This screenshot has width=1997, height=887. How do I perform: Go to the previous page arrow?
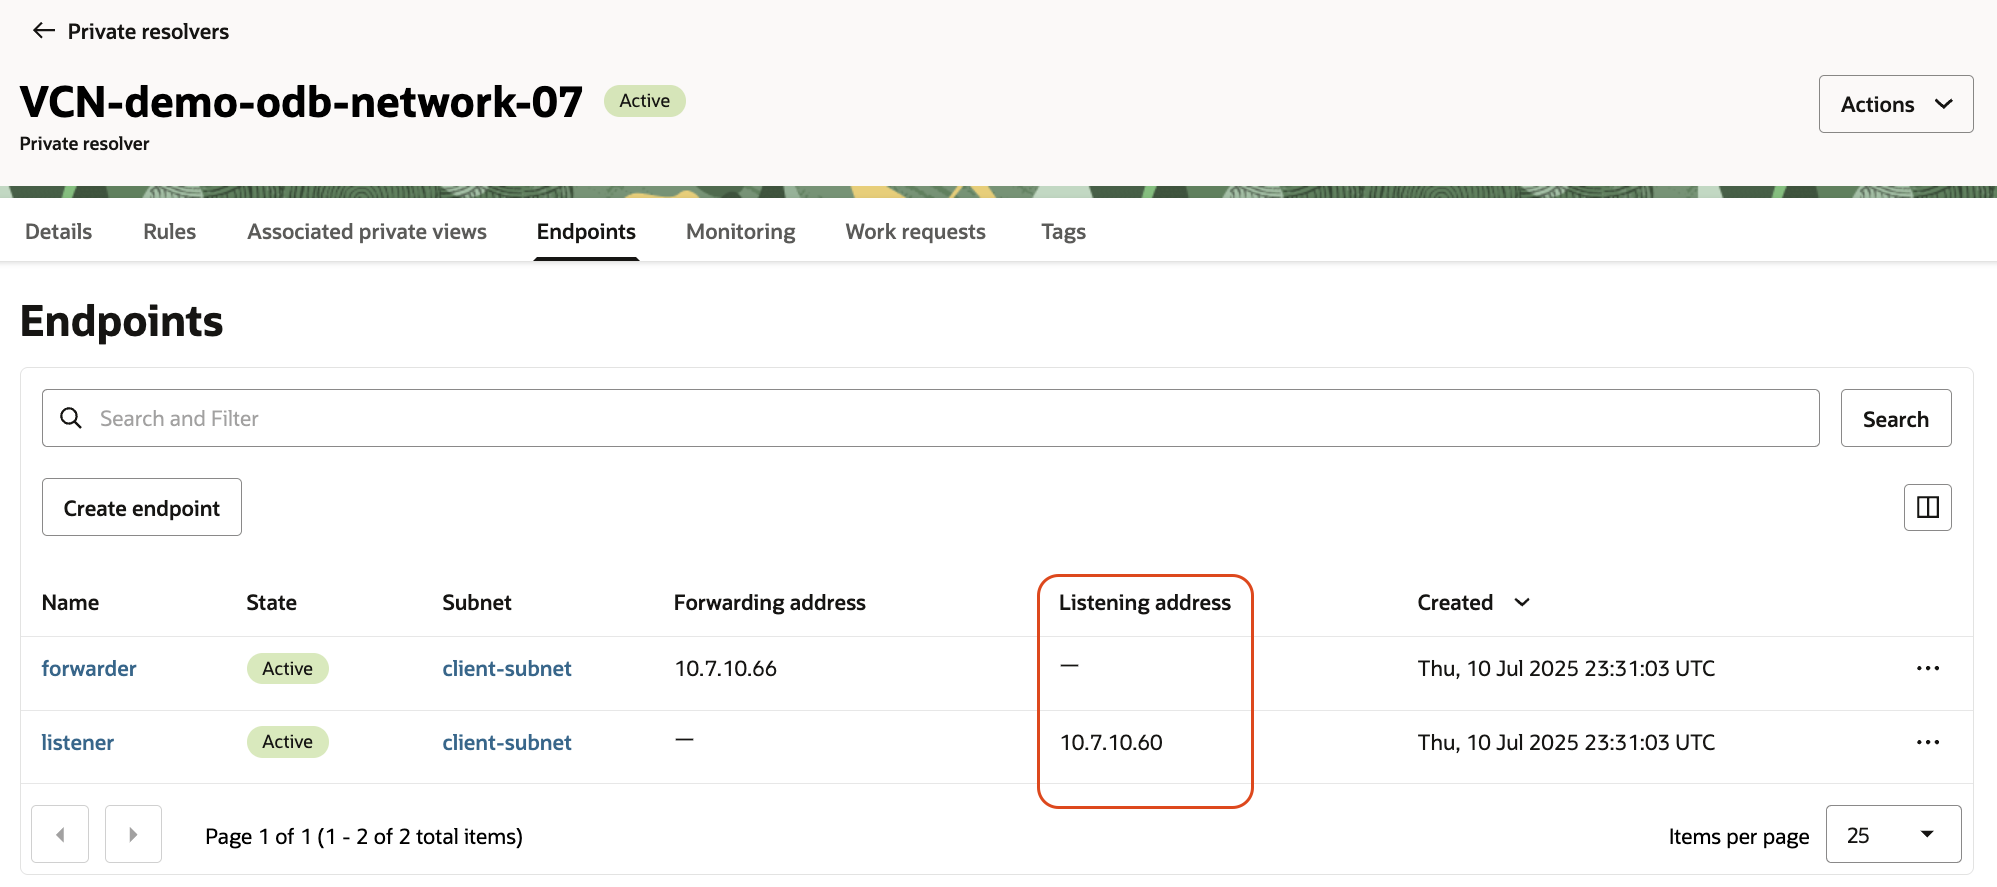point(60,834)
